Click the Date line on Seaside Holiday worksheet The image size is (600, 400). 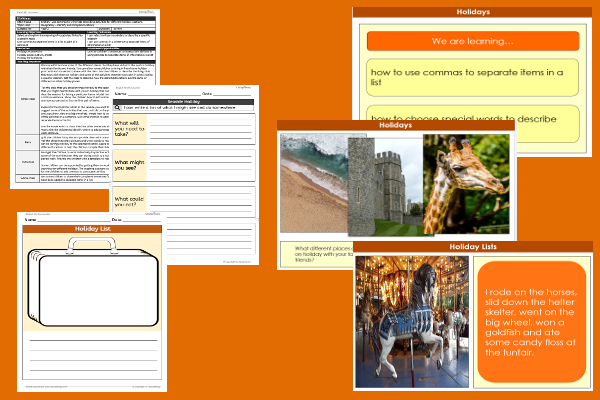point(232,94)
